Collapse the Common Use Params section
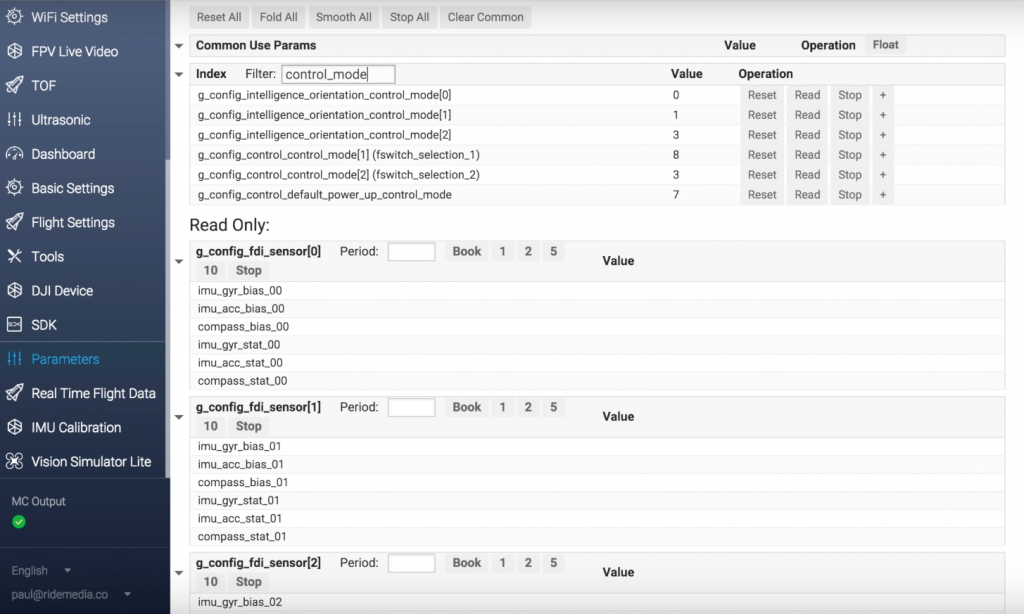The image size is (1024, 614). coord(179,46)
